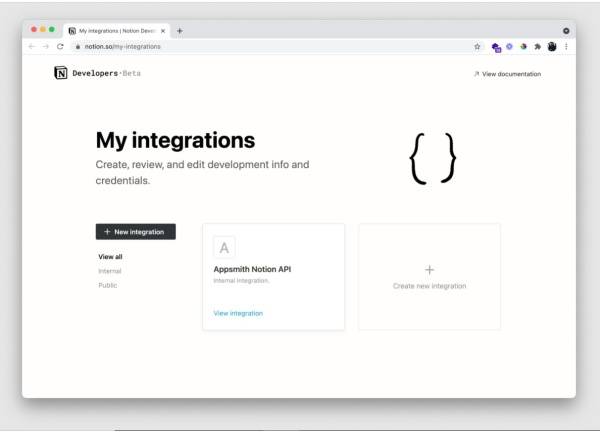Click the red close window button
This screenshot has height=432, width=600.
point(34,29)
